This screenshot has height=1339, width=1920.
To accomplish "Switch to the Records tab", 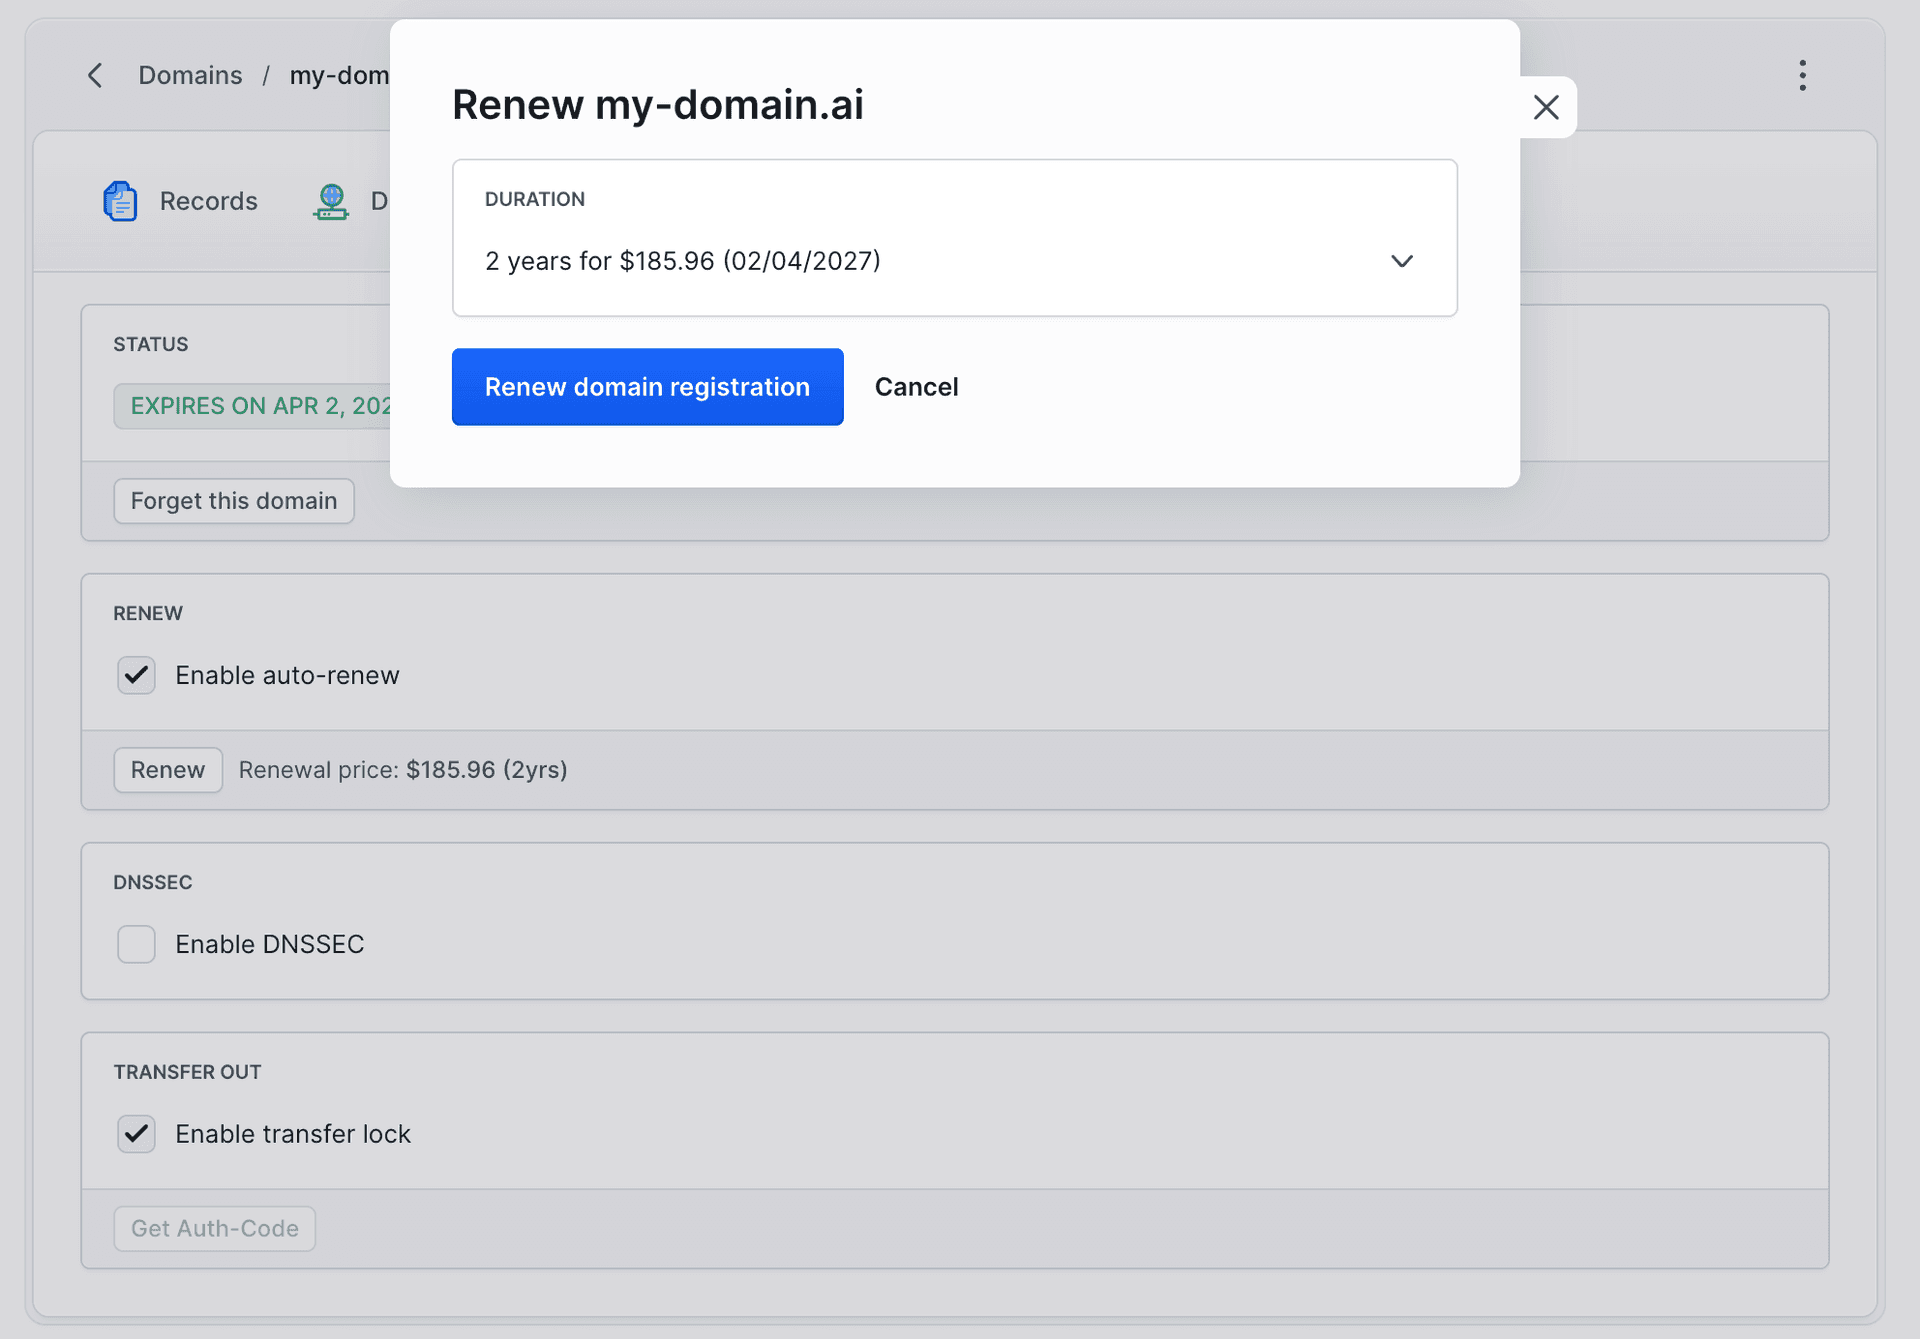I will (208, 201).
